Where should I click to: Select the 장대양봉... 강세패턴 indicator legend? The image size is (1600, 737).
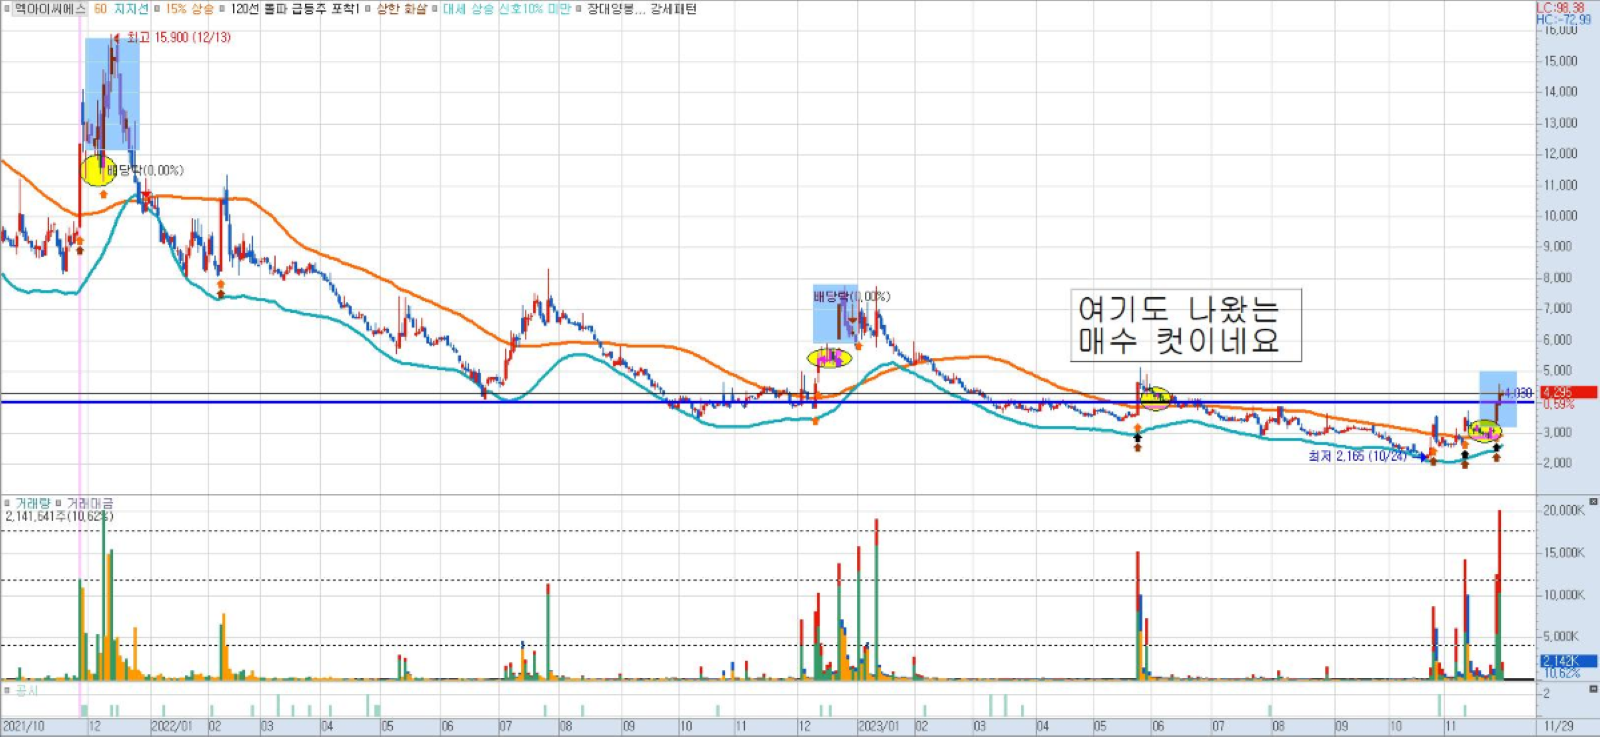tap(642, 9)
